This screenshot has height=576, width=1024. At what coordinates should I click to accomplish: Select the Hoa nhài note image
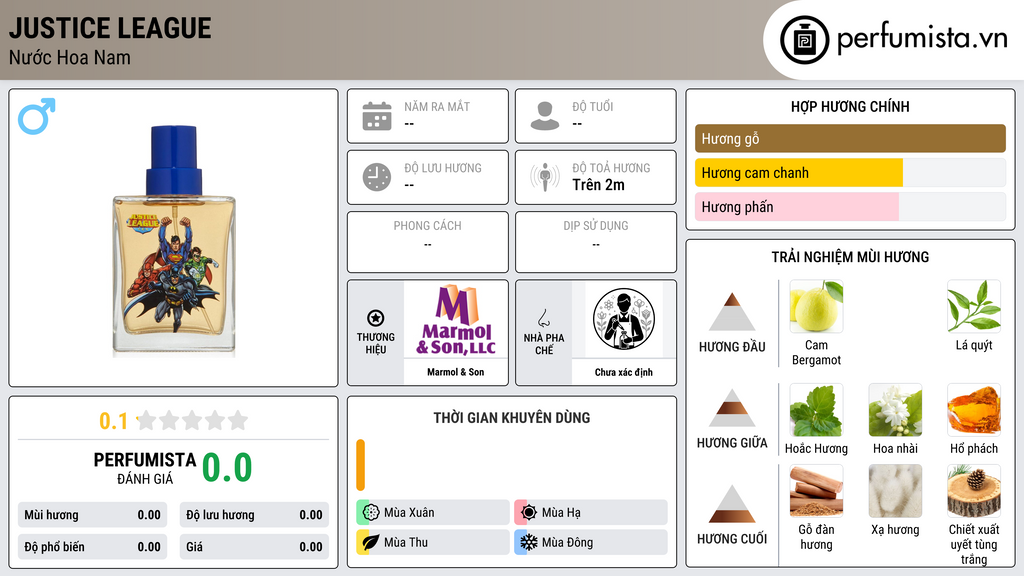coord(895,409)
